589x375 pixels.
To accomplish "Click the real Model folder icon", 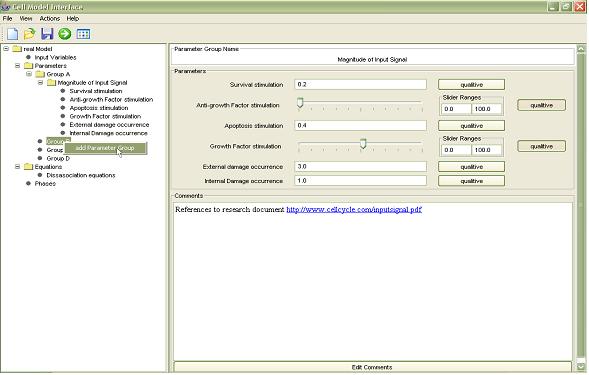I will click(x=17, y=49).
